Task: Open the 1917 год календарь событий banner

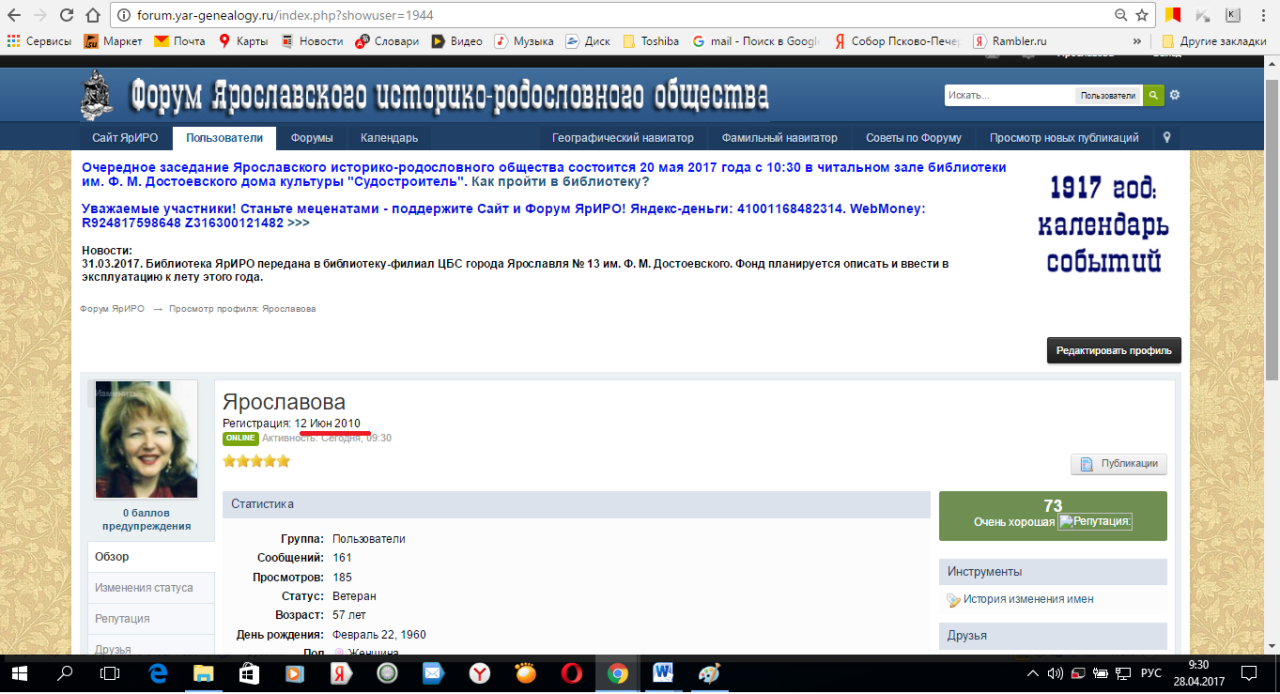Action: pyautogui.click(x=1102, y=224)
